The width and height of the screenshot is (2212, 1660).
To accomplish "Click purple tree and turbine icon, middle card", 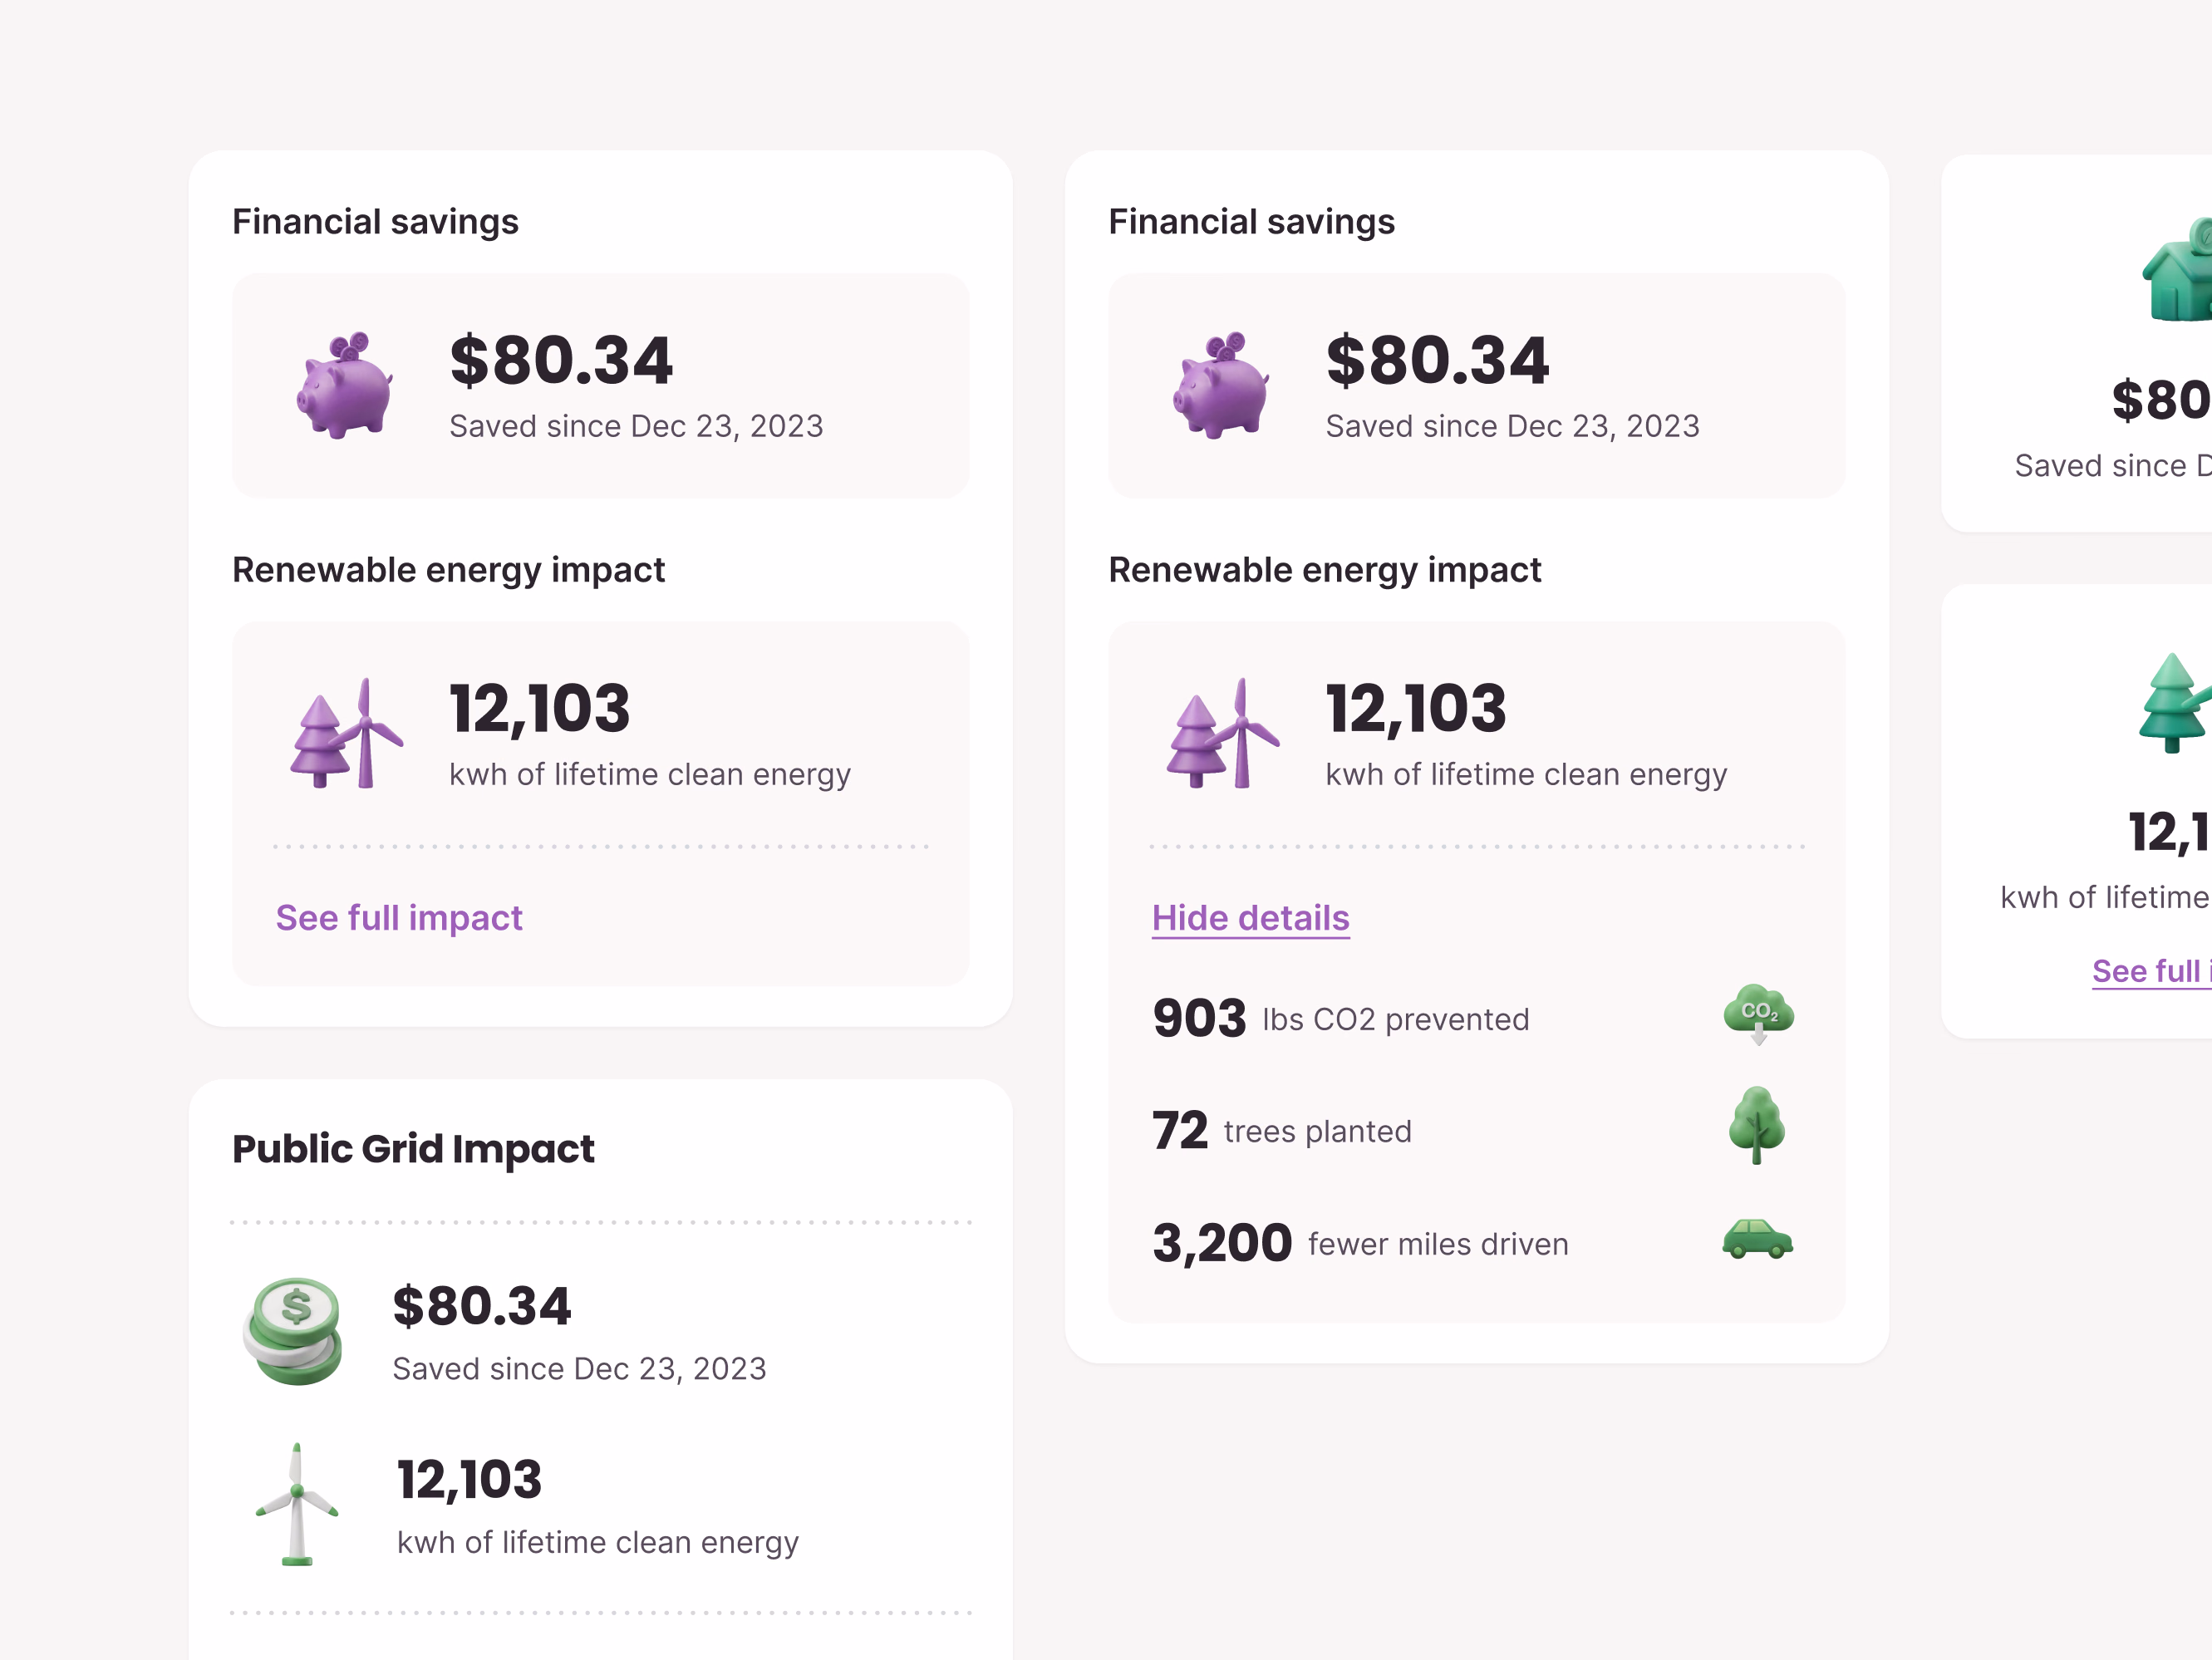I will 1222,733.
